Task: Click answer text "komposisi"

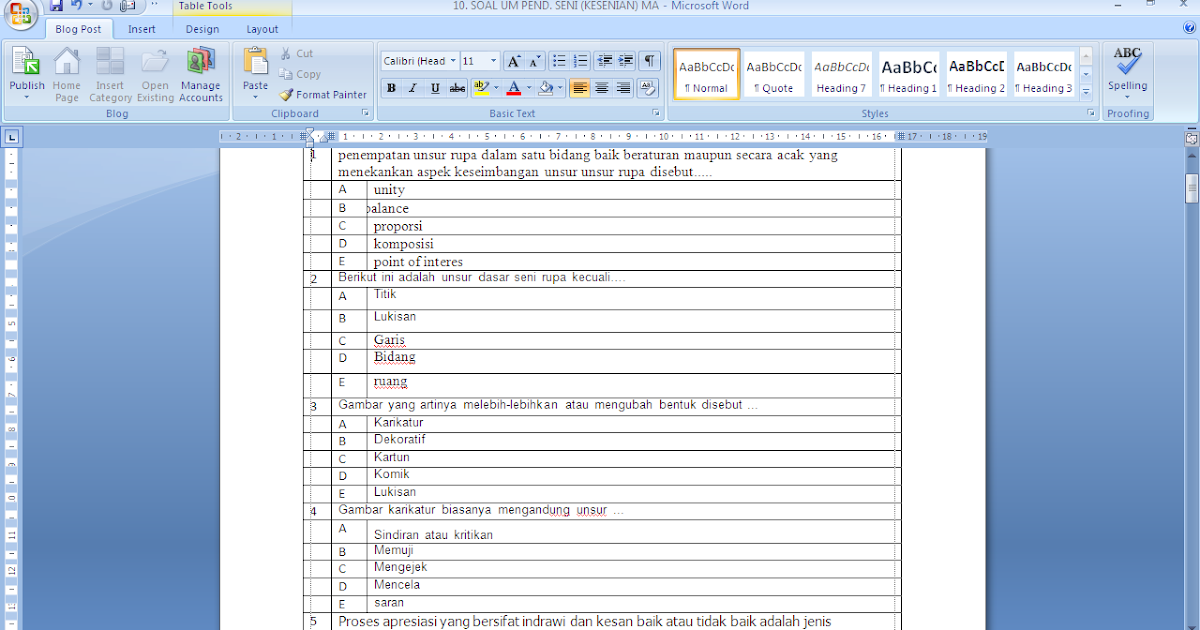Action: pyautogui.click(x=403, y=244)
